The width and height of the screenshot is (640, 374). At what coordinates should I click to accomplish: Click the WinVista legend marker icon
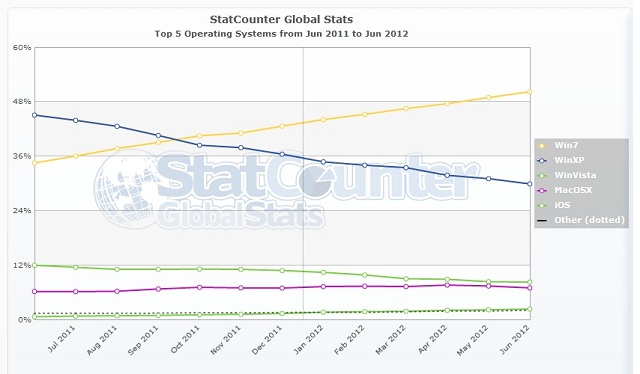(x=542, y=176)
